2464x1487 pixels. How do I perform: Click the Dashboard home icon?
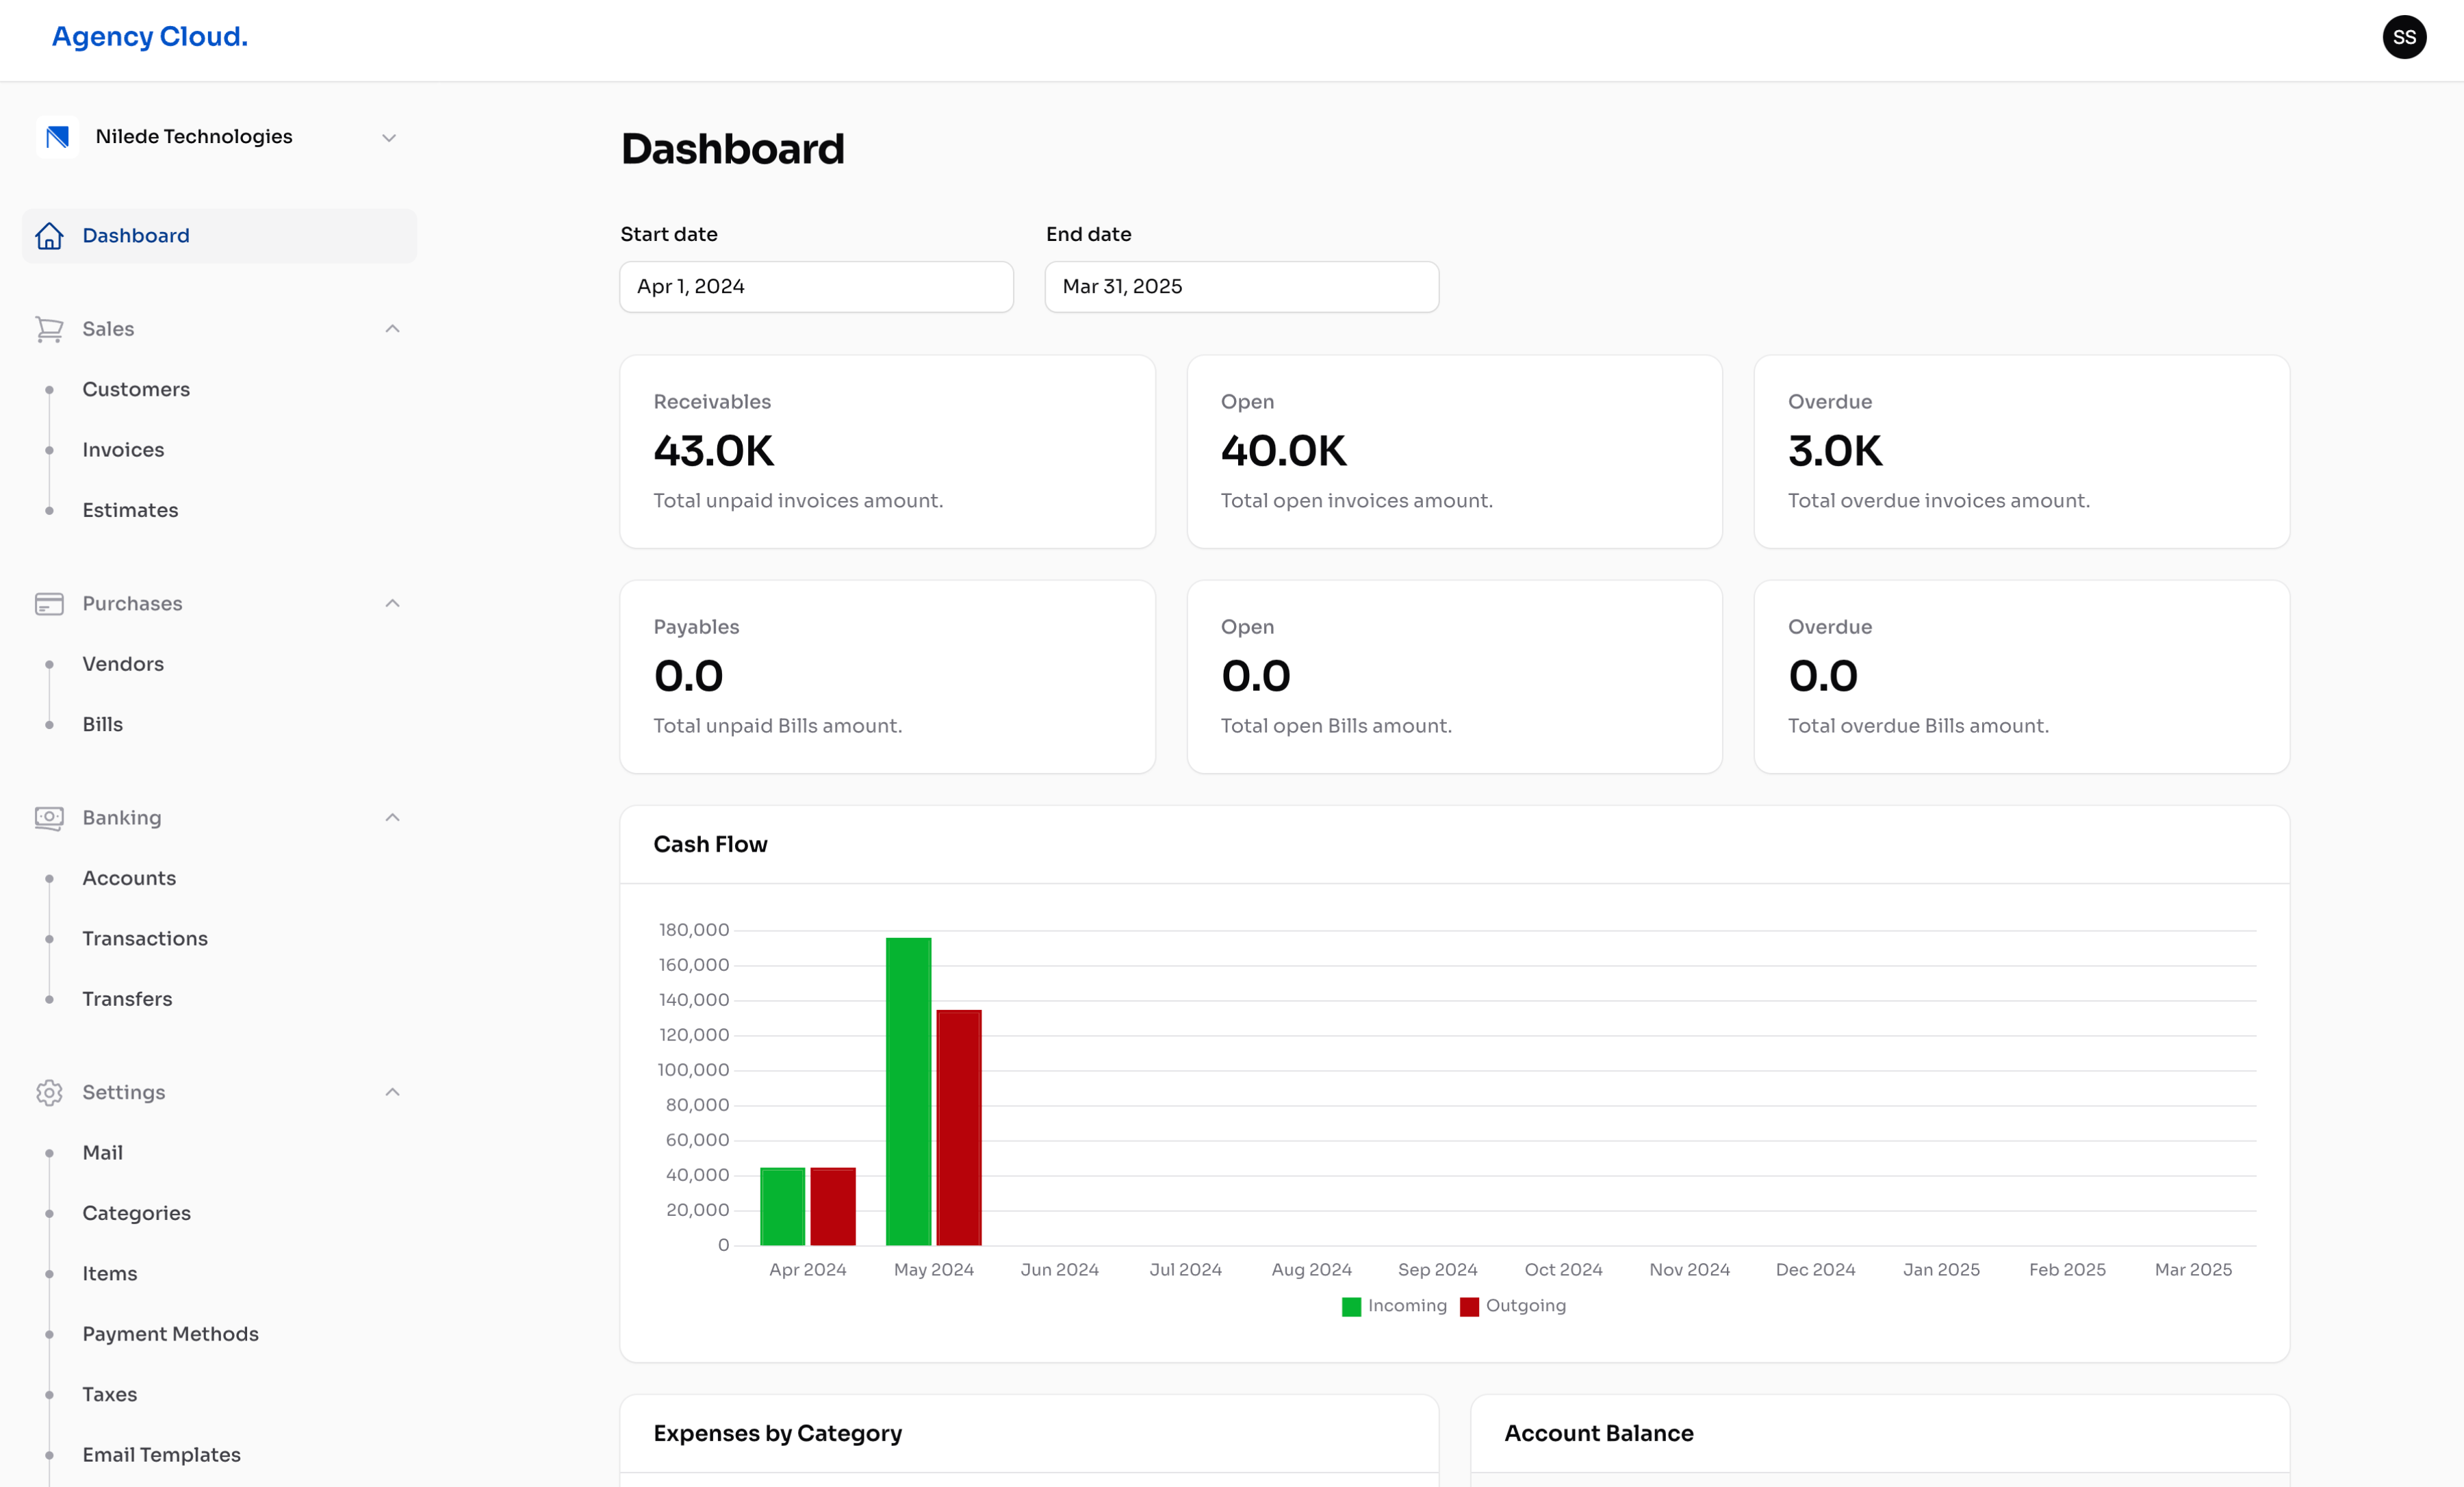(49, 236)
